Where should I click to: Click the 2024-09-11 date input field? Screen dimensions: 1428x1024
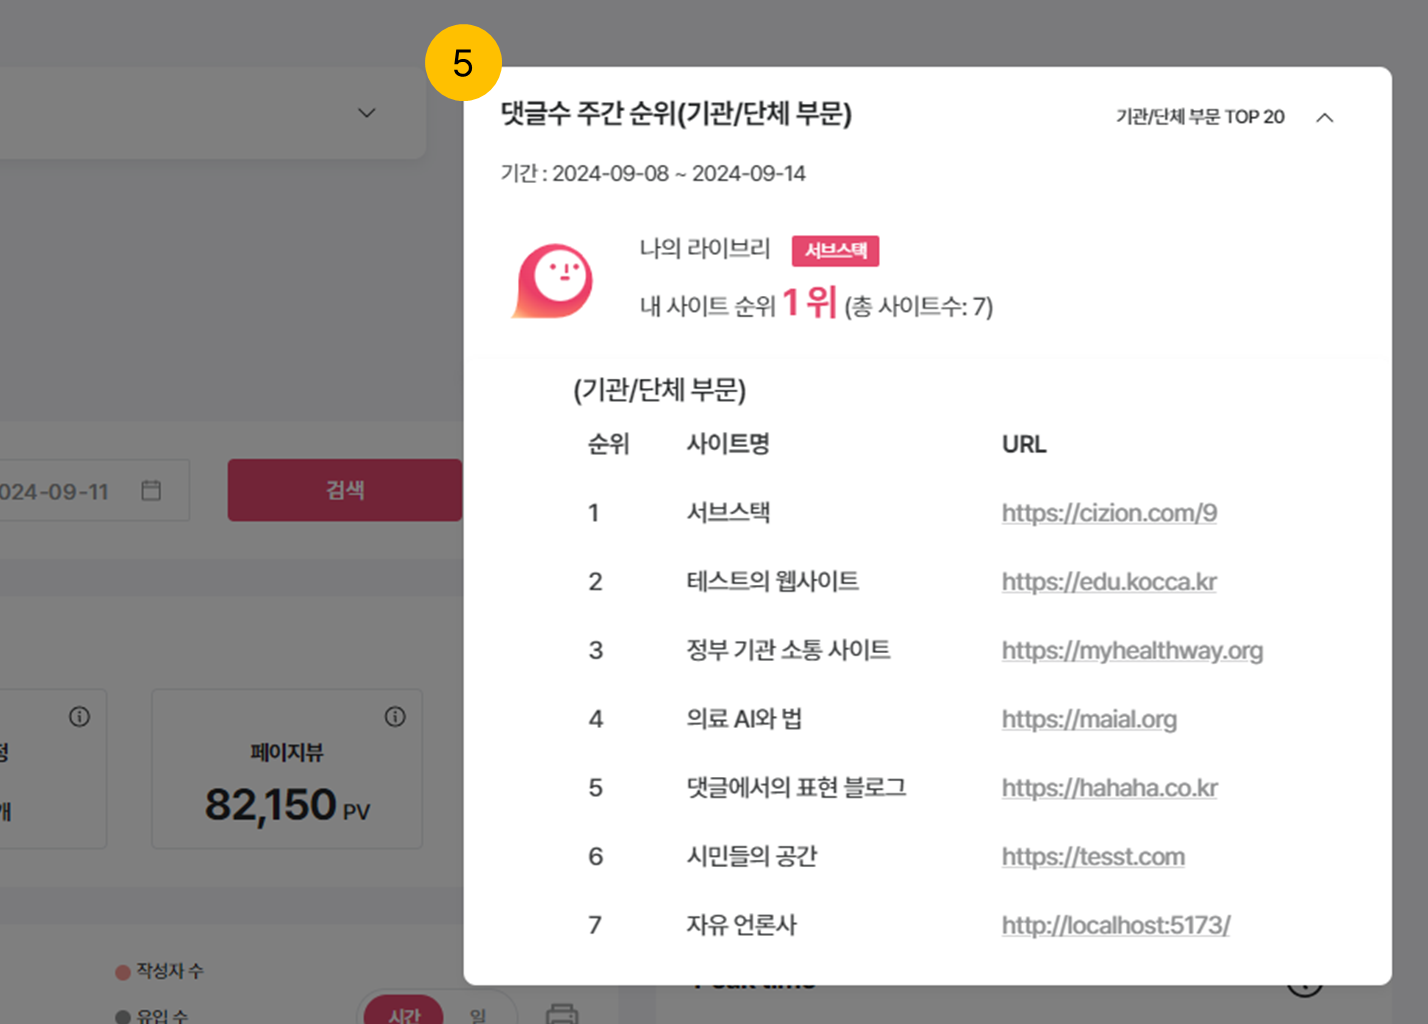(x=60, y=491)
